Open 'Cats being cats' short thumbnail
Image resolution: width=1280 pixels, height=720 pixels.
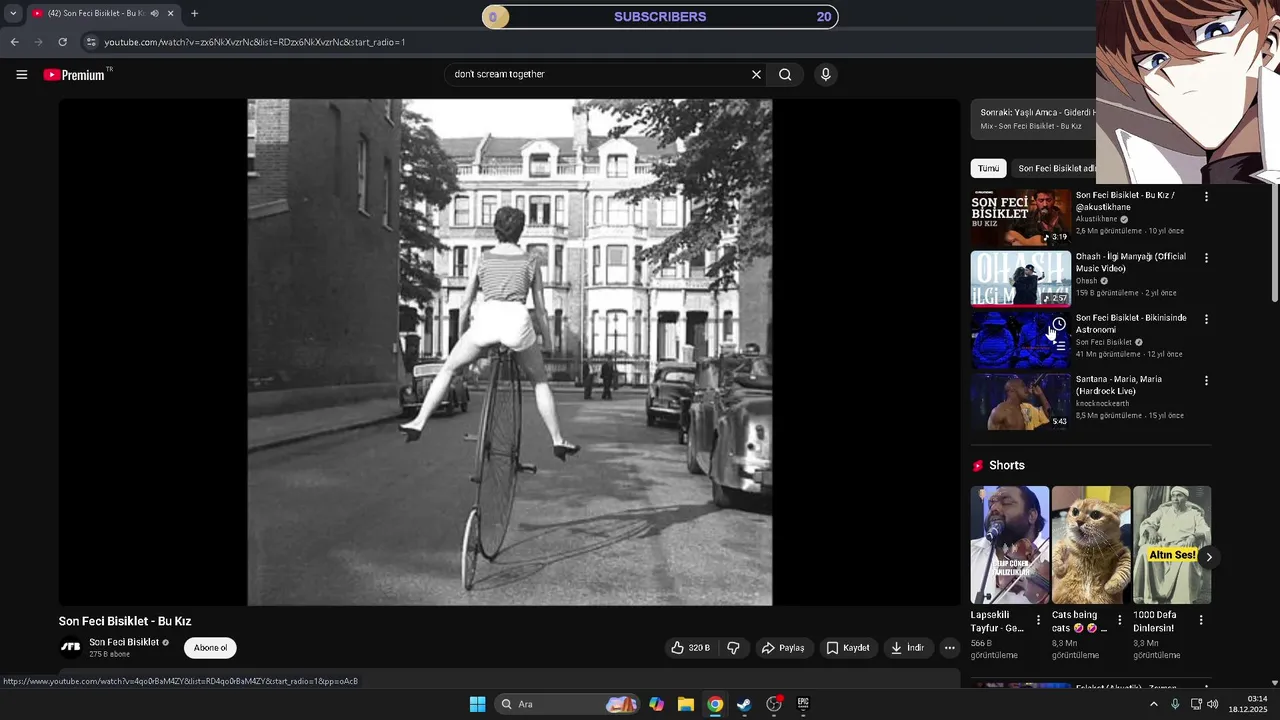click(x=1091, y=545)
